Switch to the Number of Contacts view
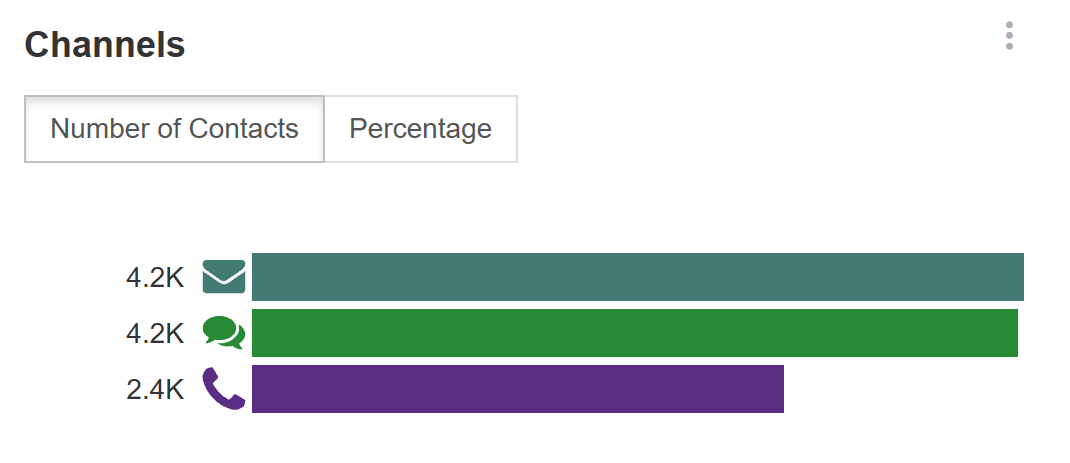The image size is (1070, 463). [174, 129]
